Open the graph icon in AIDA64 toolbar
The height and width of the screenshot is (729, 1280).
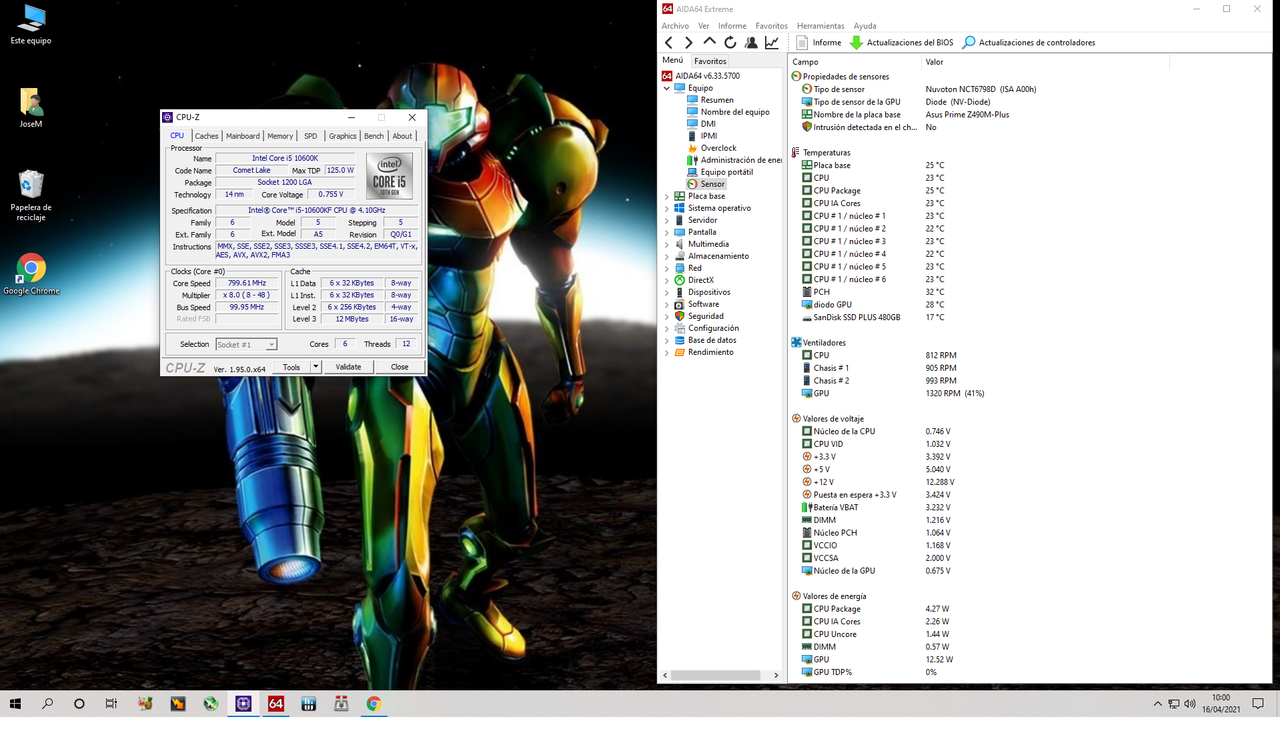coord(772,43)
